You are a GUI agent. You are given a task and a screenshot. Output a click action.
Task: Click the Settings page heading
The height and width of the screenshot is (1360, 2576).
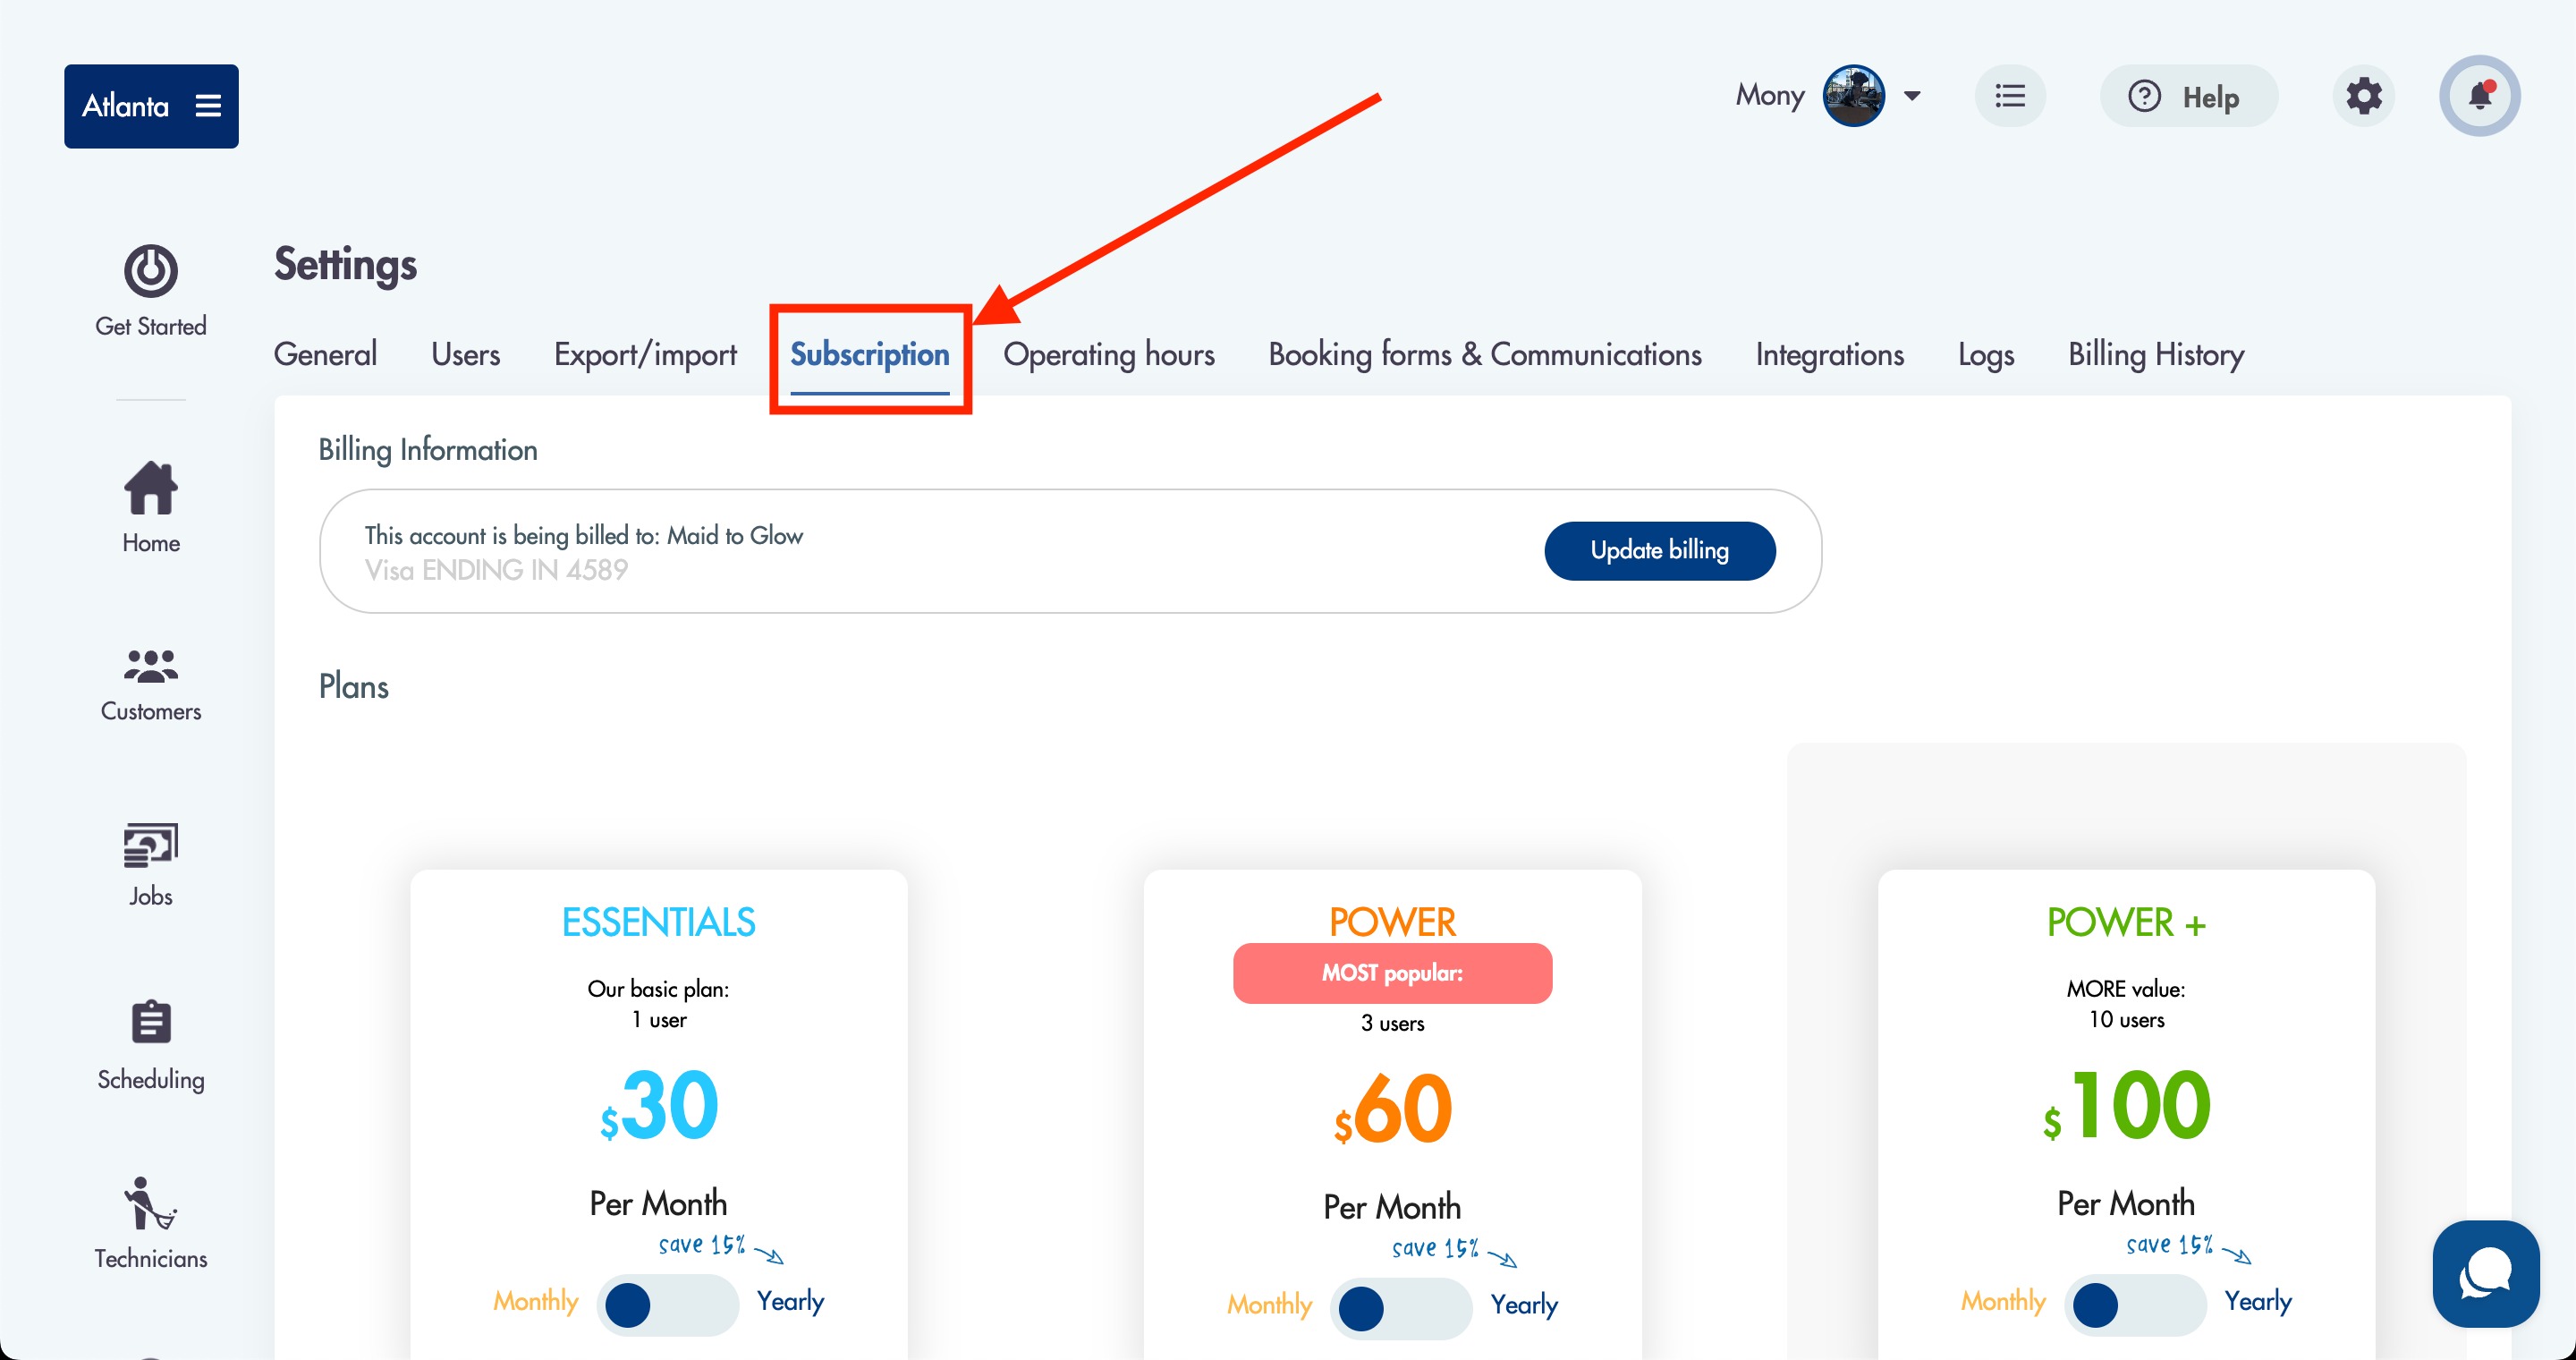[x=345, y=265]
